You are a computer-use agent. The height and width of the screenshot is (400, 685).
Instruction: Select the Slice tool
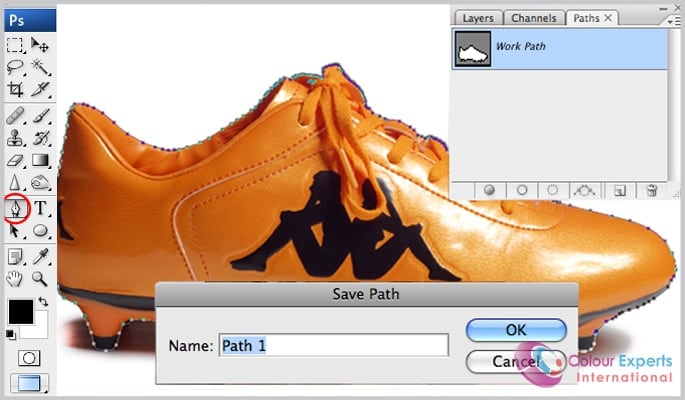[40, 89]
